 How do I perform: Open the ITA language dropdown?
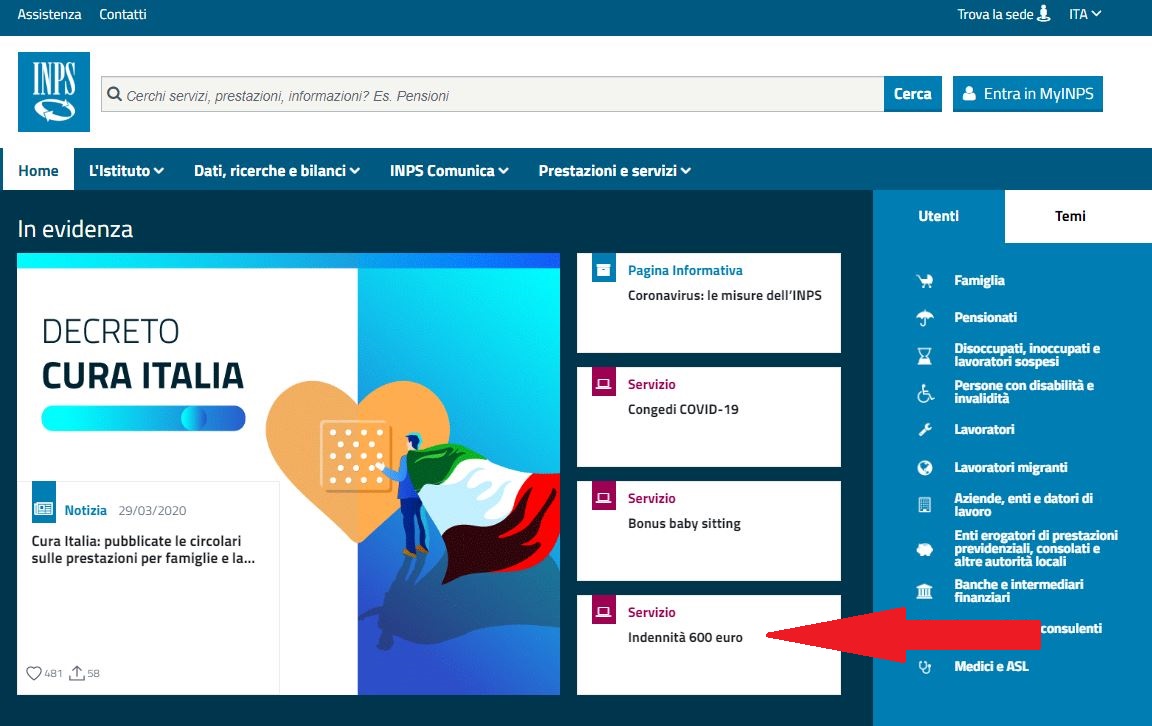[1084, 14]
